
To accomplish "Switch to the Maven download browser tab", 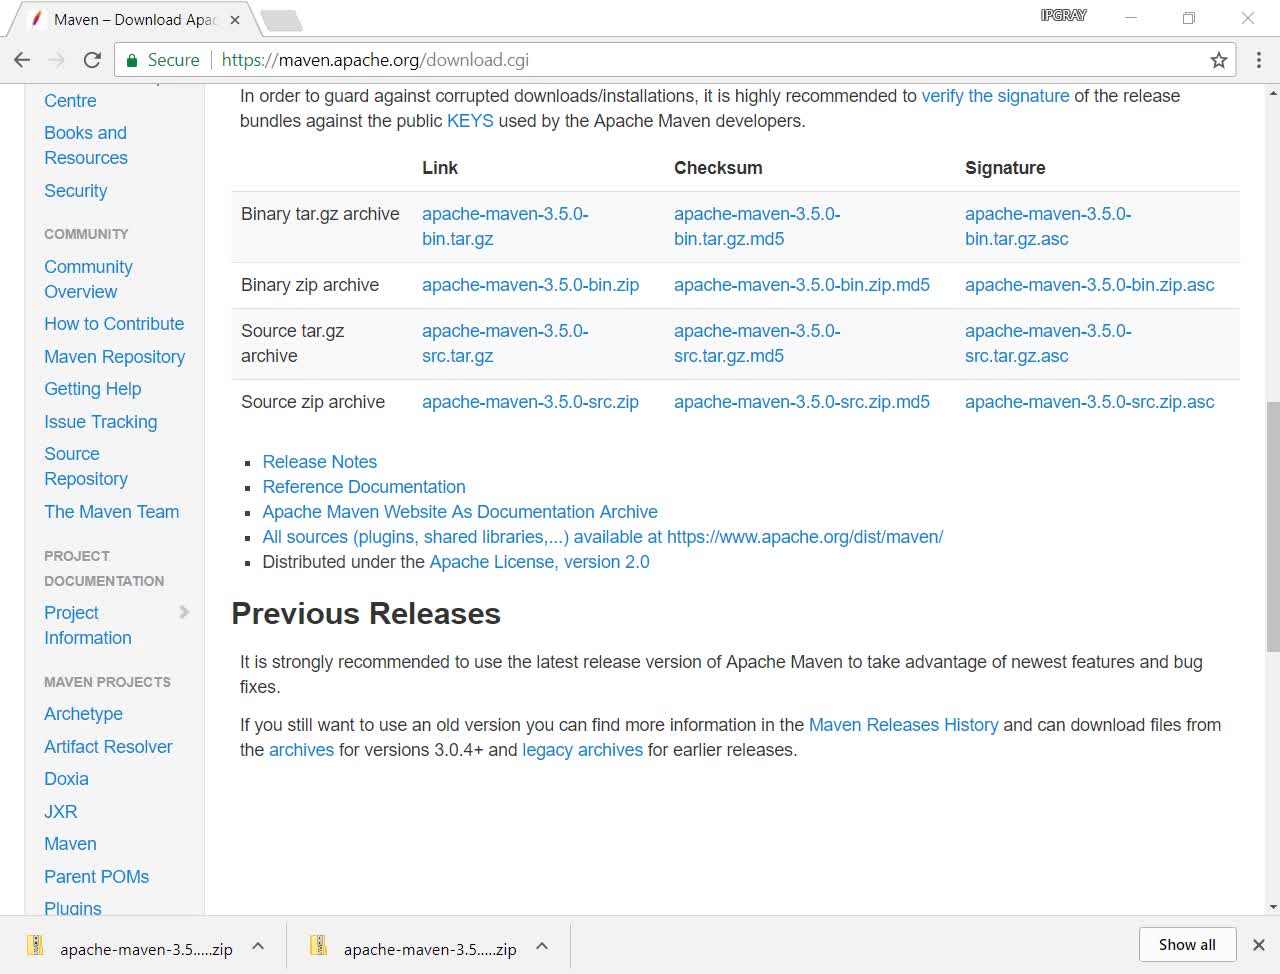I will point(130,18).
